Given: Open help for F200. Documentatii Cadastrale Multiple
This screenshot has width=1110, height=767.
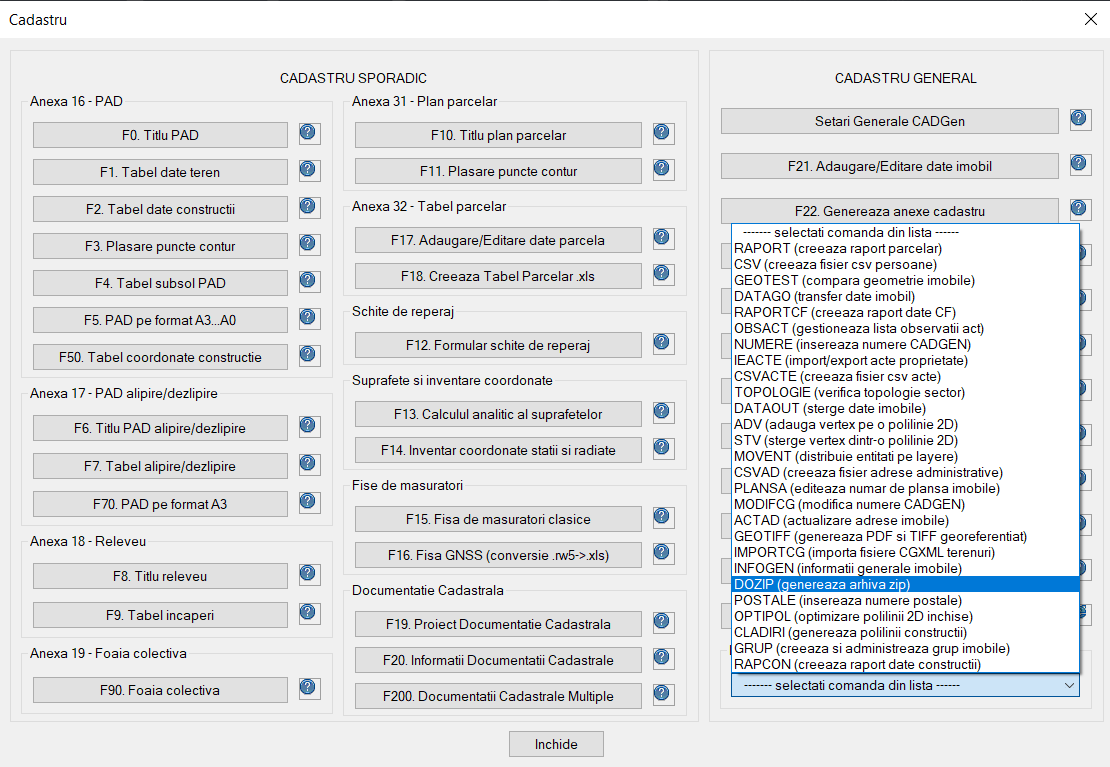Looking at the screenshot, I should 663,693.
